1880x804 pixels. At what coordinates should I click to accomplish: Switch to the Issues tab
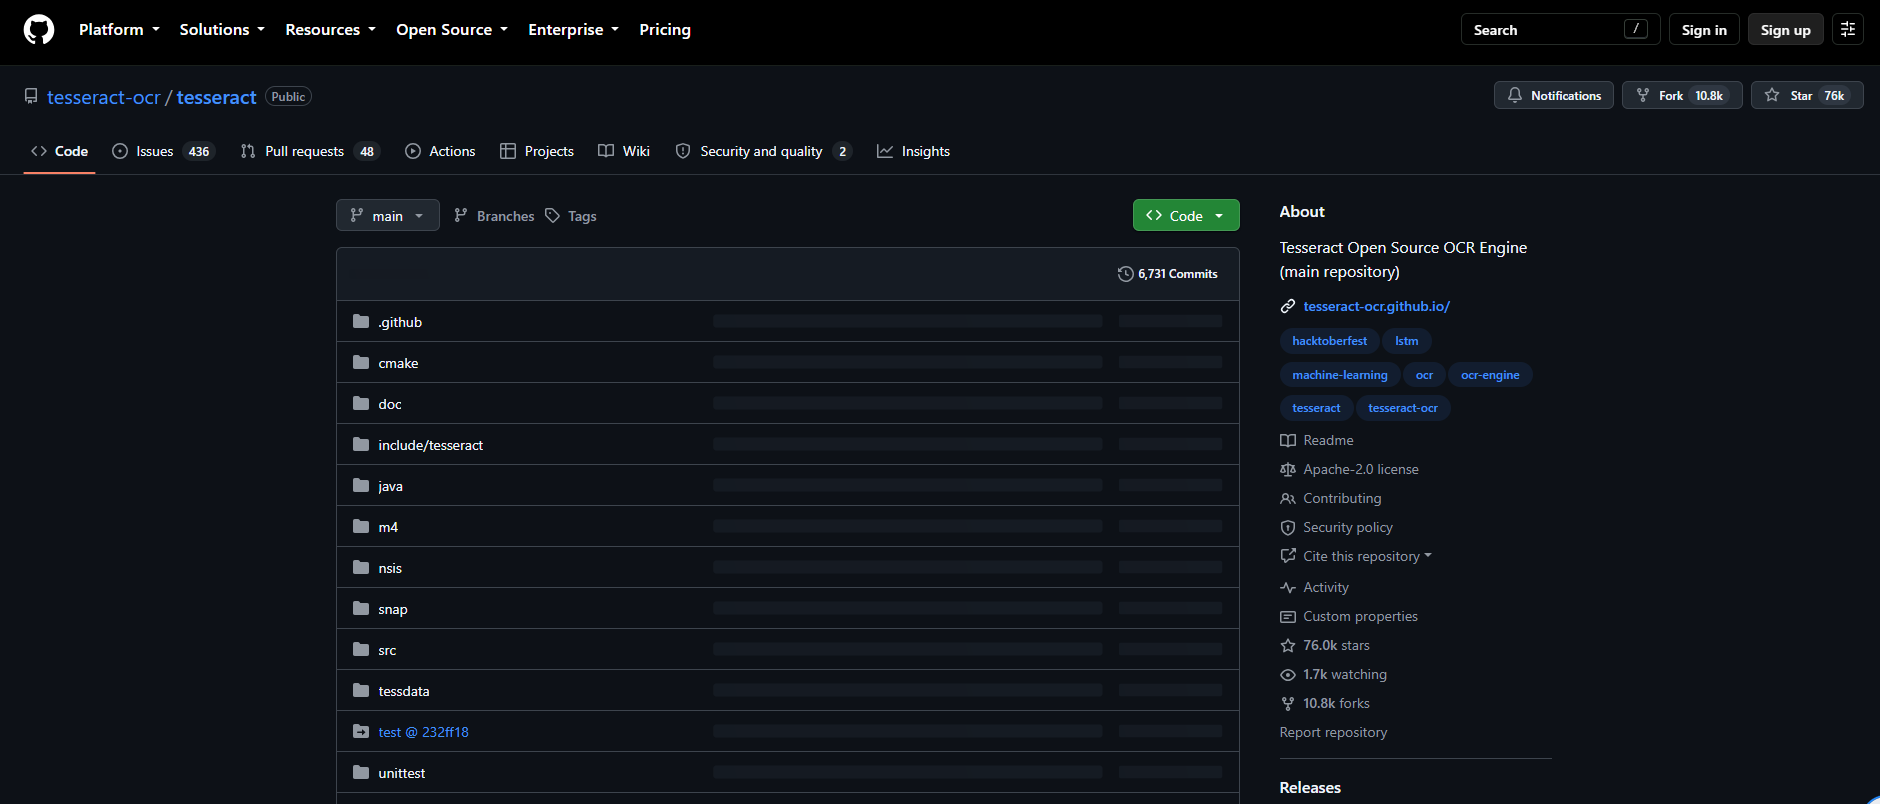tap(163, 151)
